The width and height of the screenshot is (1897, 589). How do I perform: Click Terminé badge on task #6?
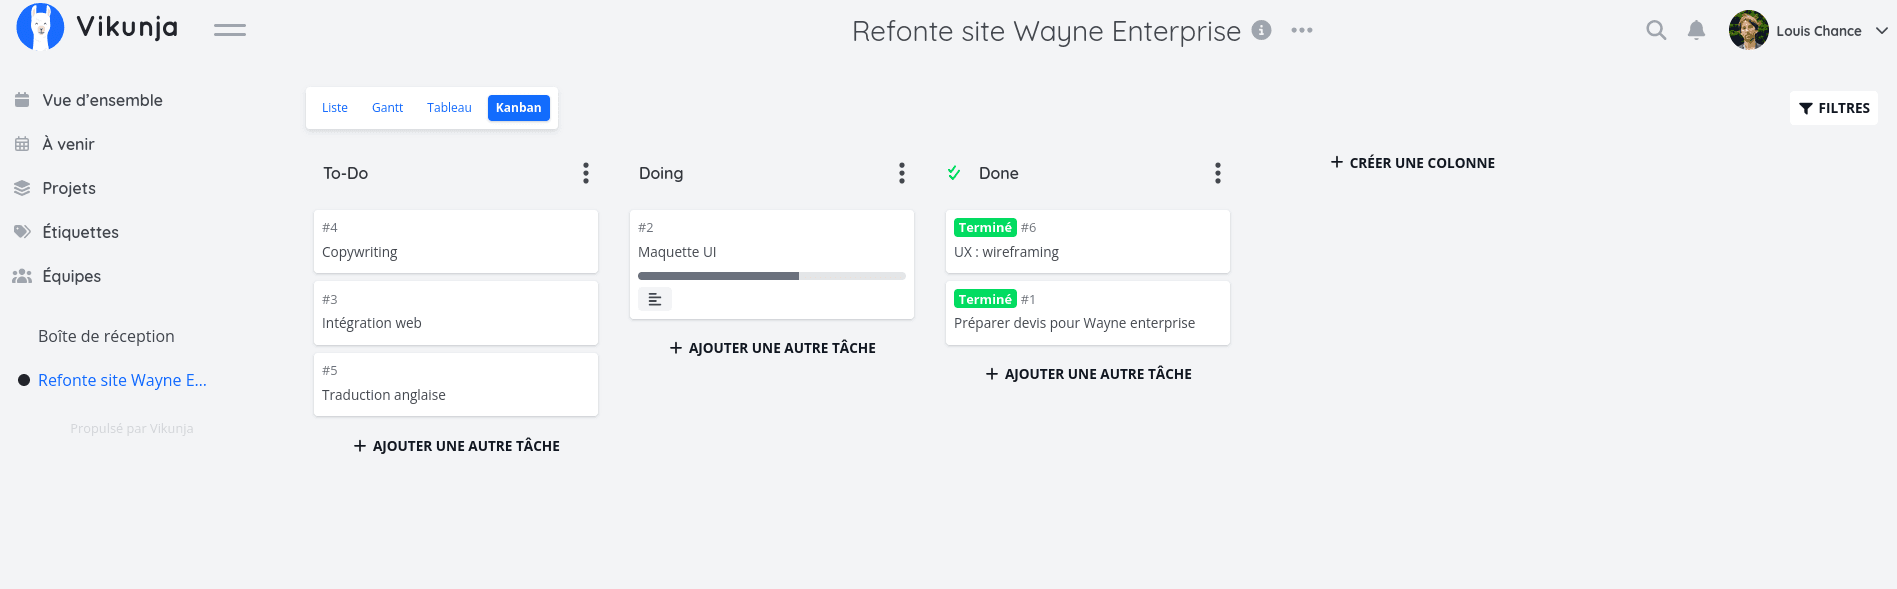(985, 228)
